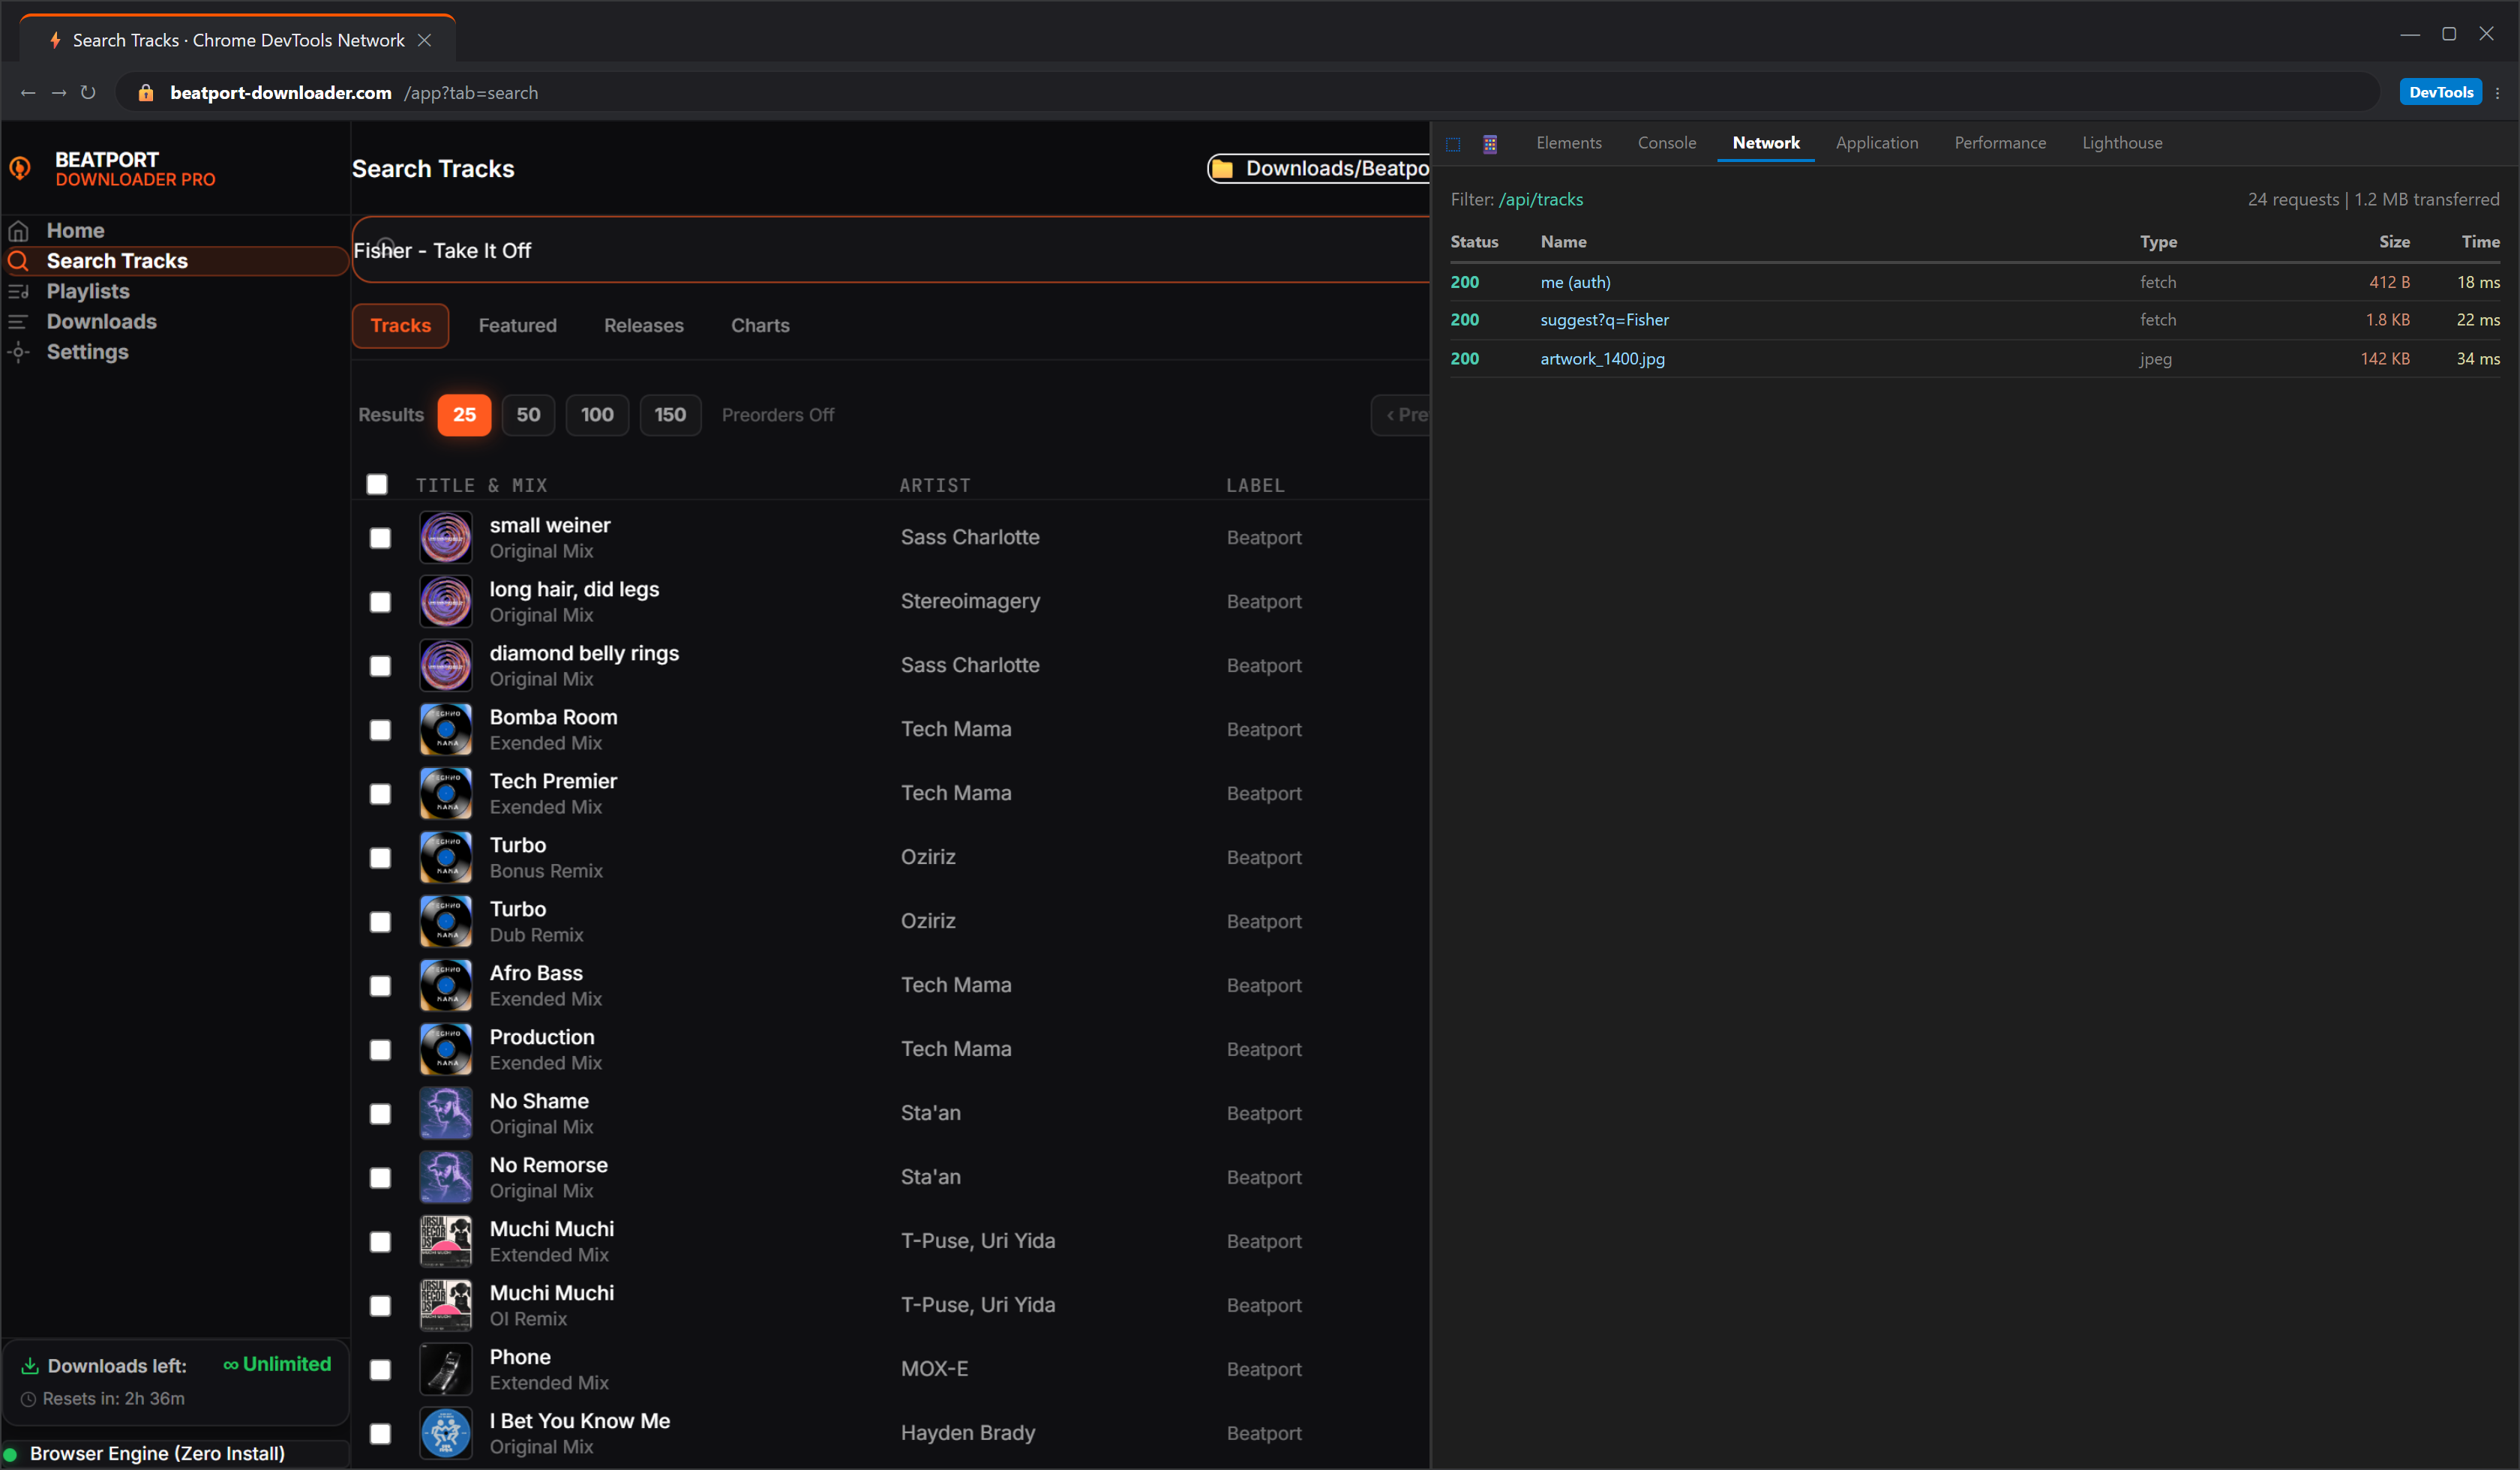The width and height of the screenshot is (2520, 1470).
Task: Set results per page to 50
Action: (528, 415)
